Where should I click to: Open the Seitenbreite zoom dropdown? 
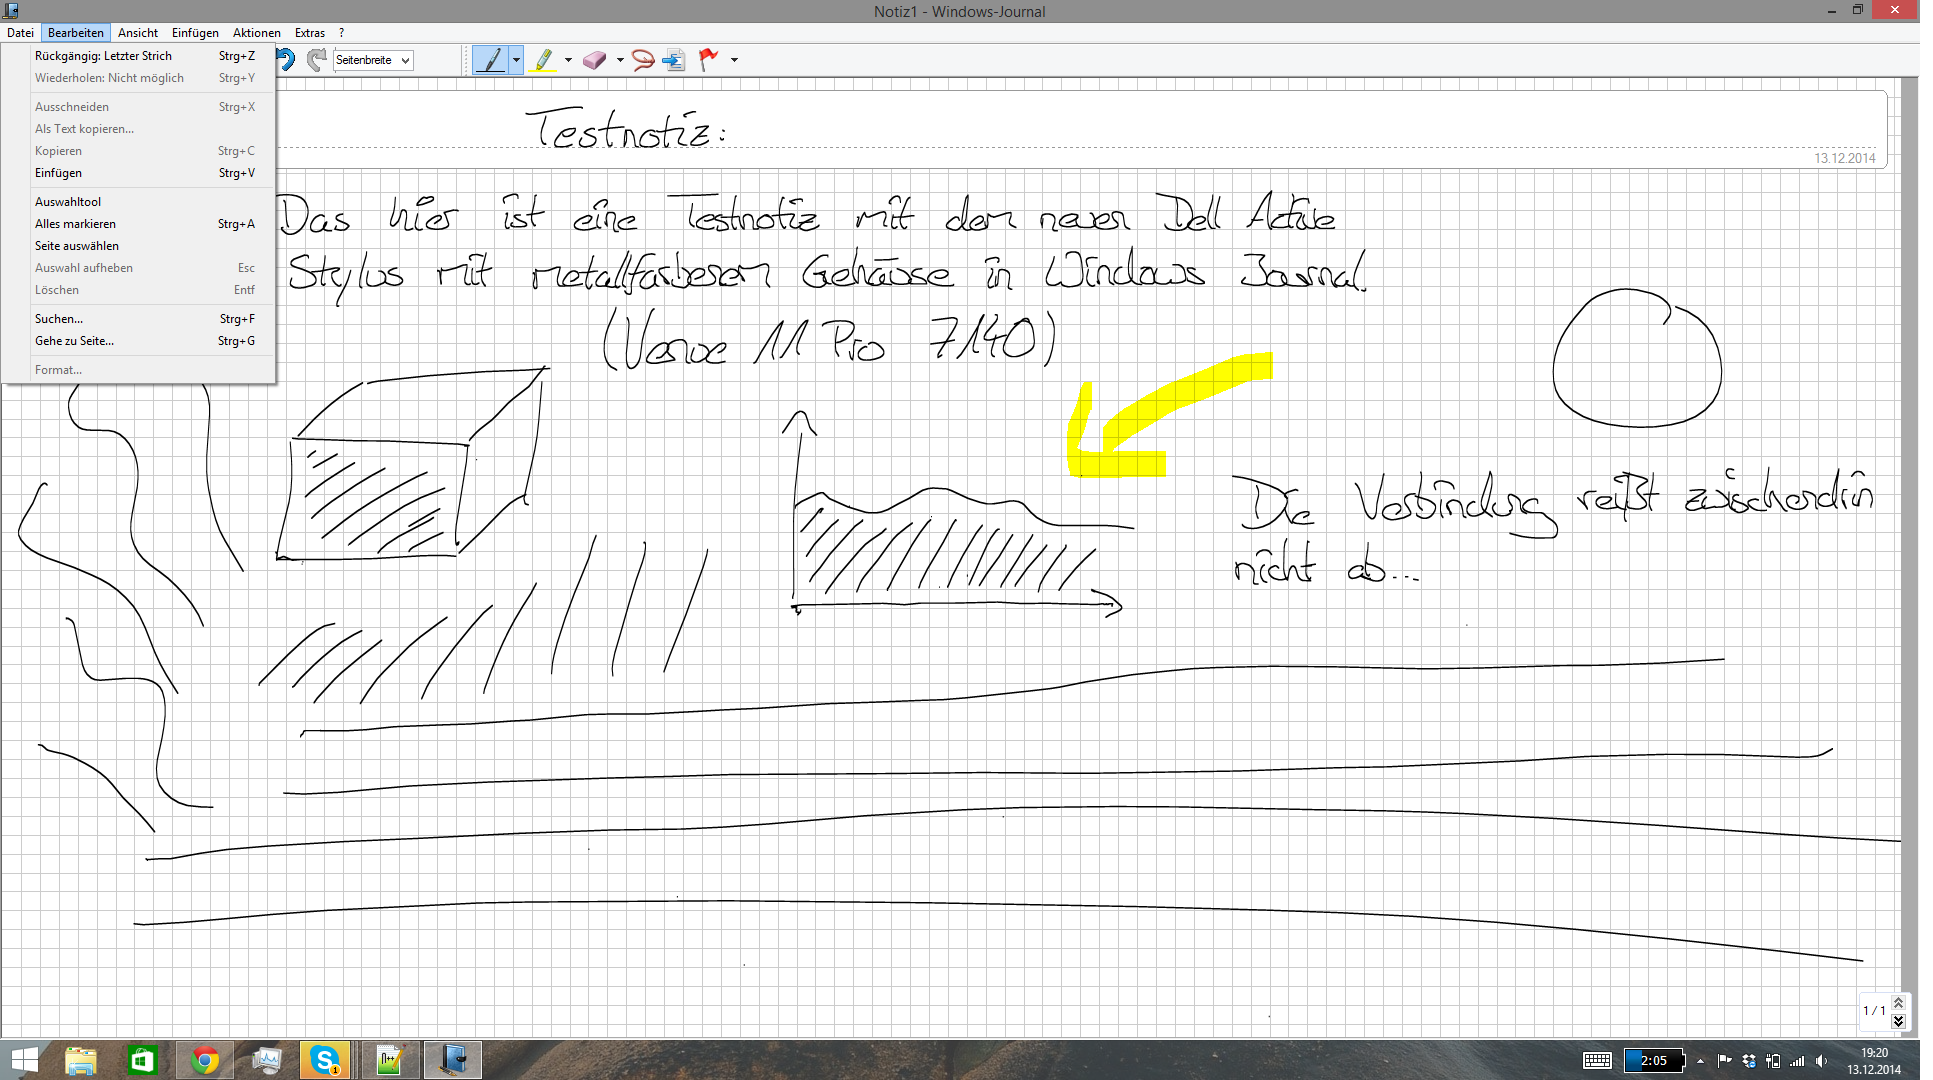[x=405, y=60]
